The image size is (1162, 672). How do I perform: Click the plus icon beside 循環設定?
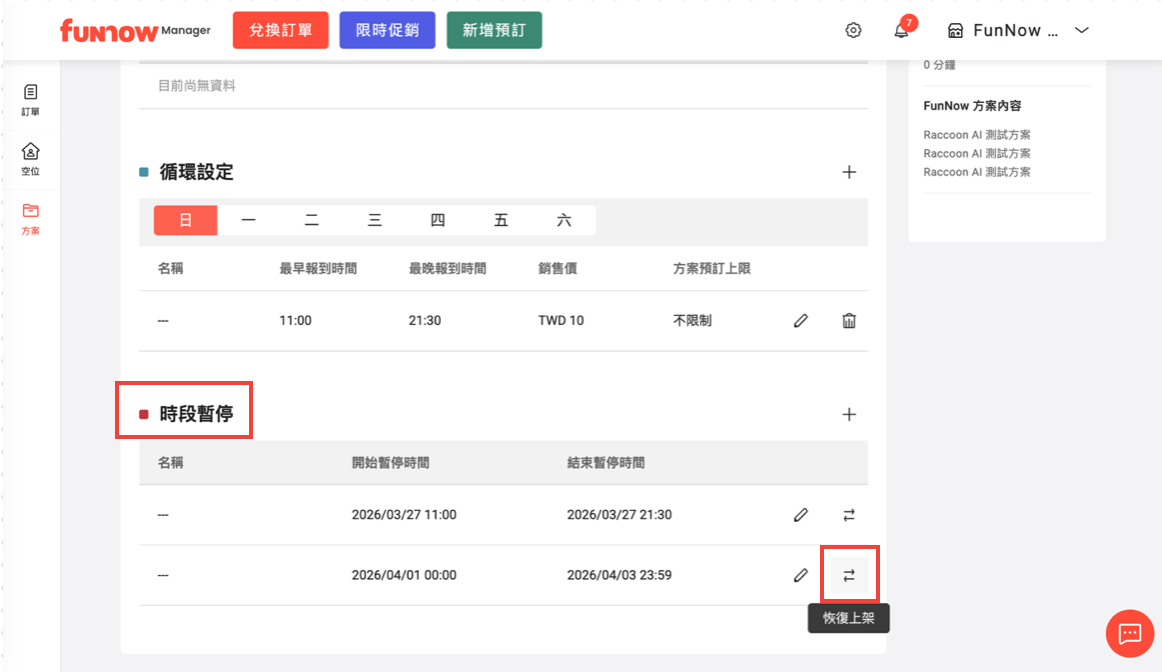[849, 172]
